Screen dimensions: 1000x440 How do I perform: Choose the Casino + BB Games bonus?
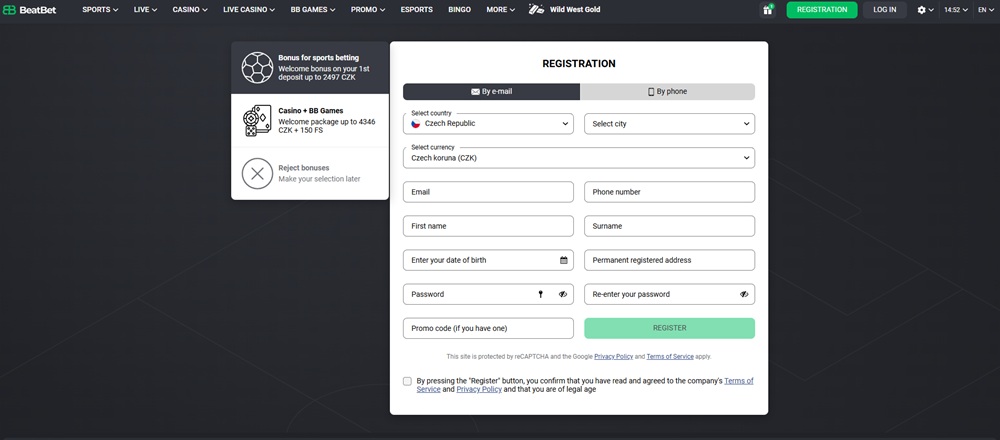pyautogui.click(x=257, y=121)
